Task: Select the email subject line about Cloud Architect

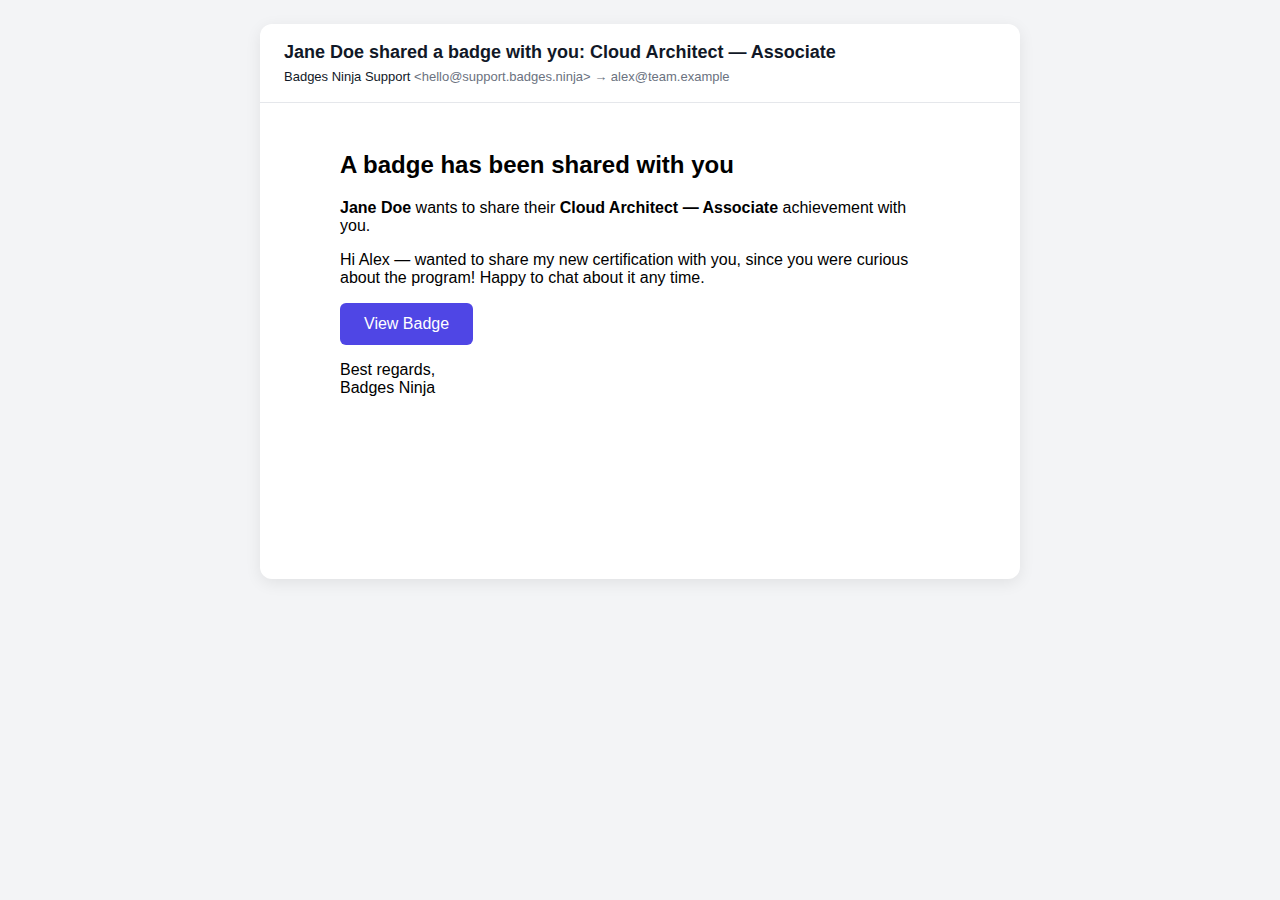Action: [x=559, y=51]
